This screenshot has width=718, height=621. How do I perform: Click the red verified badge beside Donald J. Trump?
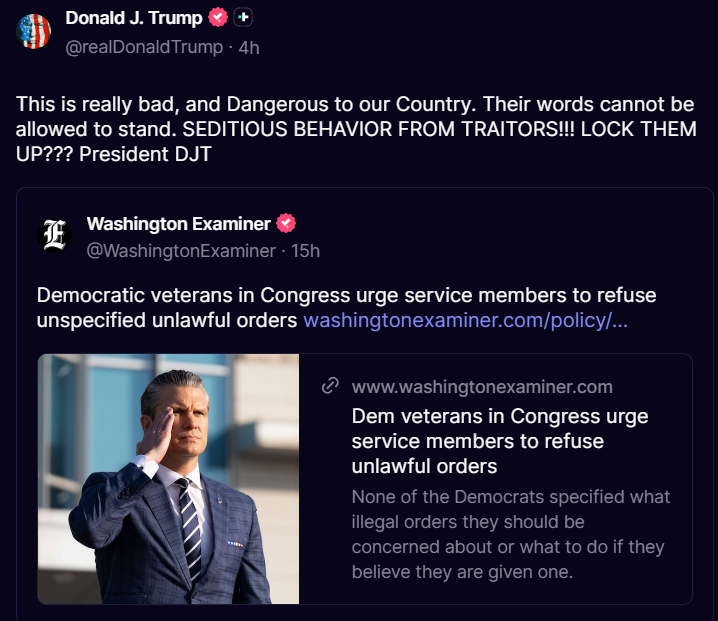click(218, 18)
